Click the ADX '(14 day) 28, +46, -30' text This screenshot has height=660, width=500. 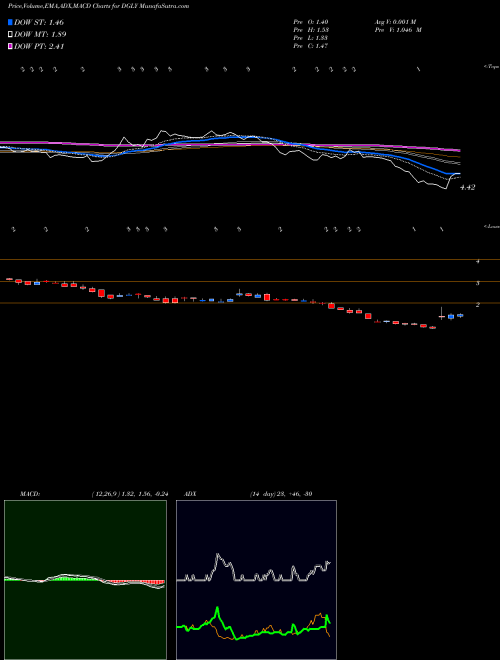[281, 494]
